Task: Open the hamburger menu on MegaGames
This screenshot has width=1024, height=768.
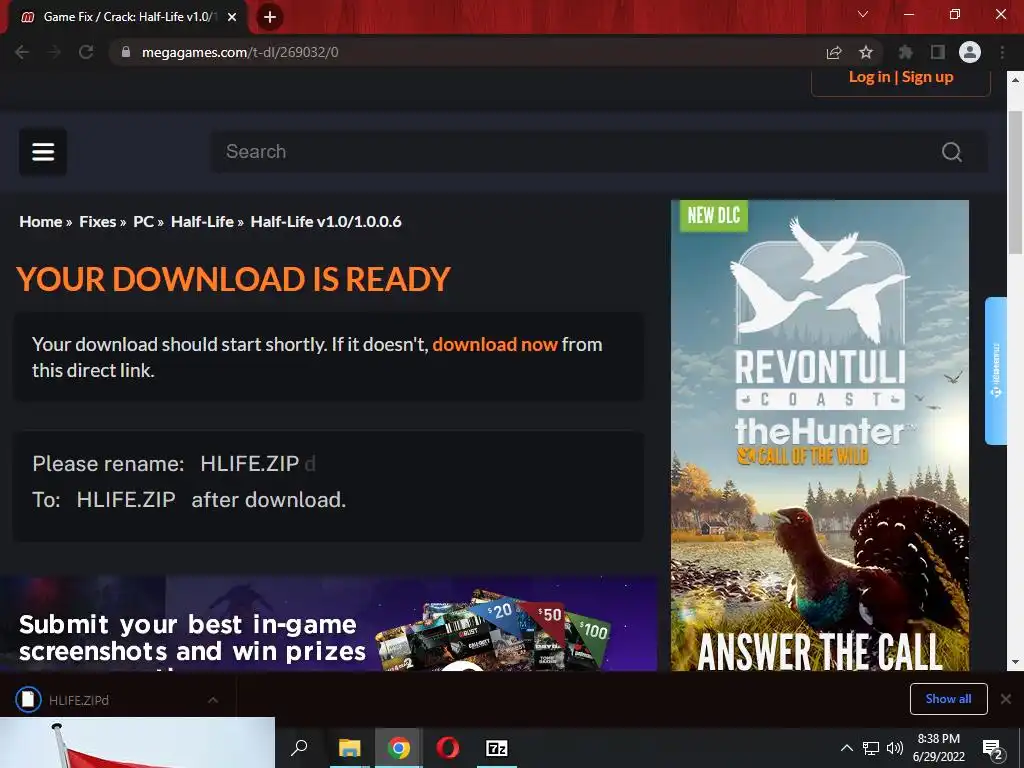Action: (43, 152)
